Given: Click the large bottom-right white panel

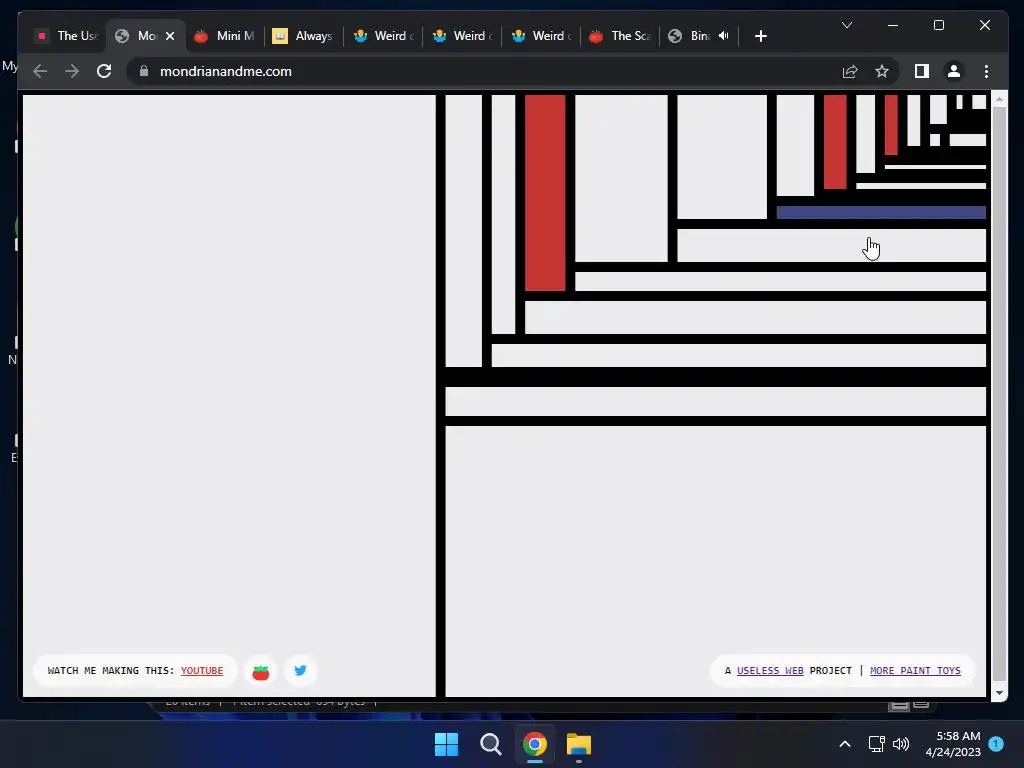Looking at the screenshot, I should coord(715,562).
